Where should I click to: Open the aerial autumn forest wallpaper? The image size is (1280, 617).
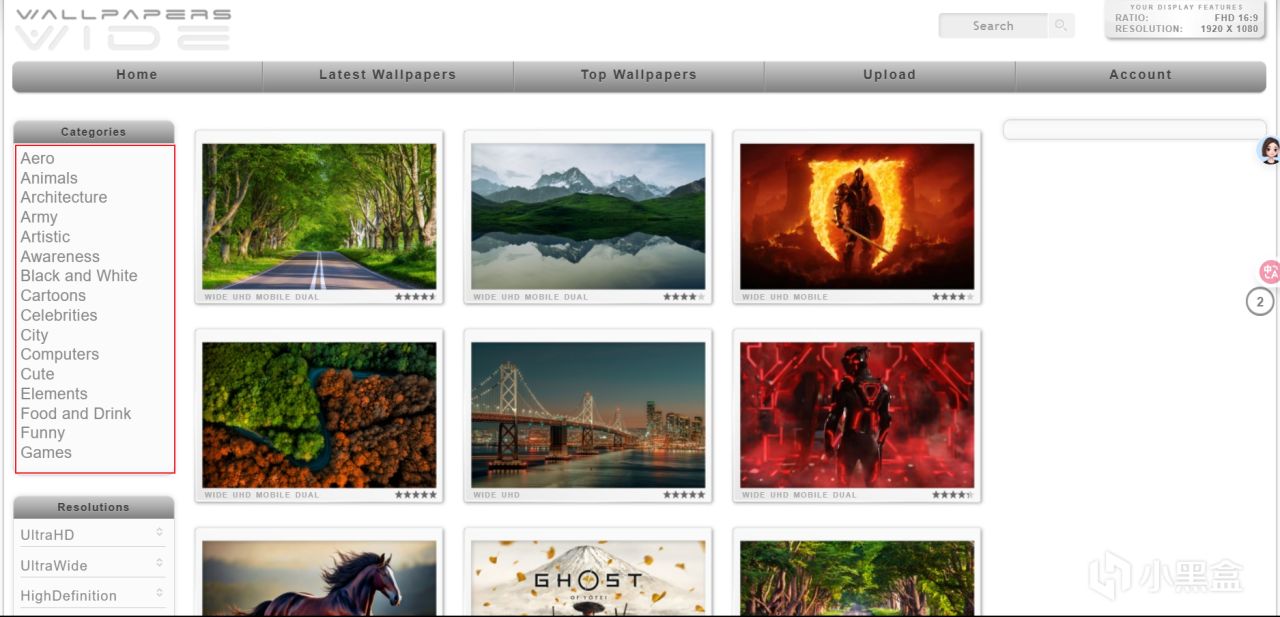[x=319, y=415]
